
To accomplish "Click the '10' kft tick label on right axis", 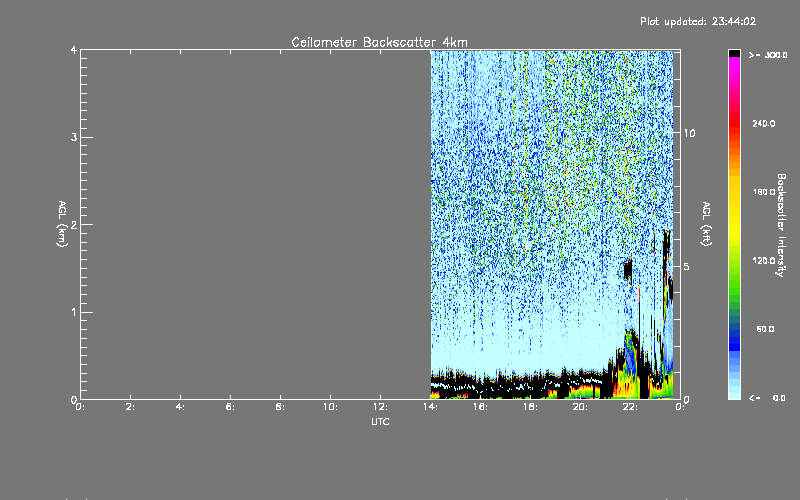I will (689, 133).
